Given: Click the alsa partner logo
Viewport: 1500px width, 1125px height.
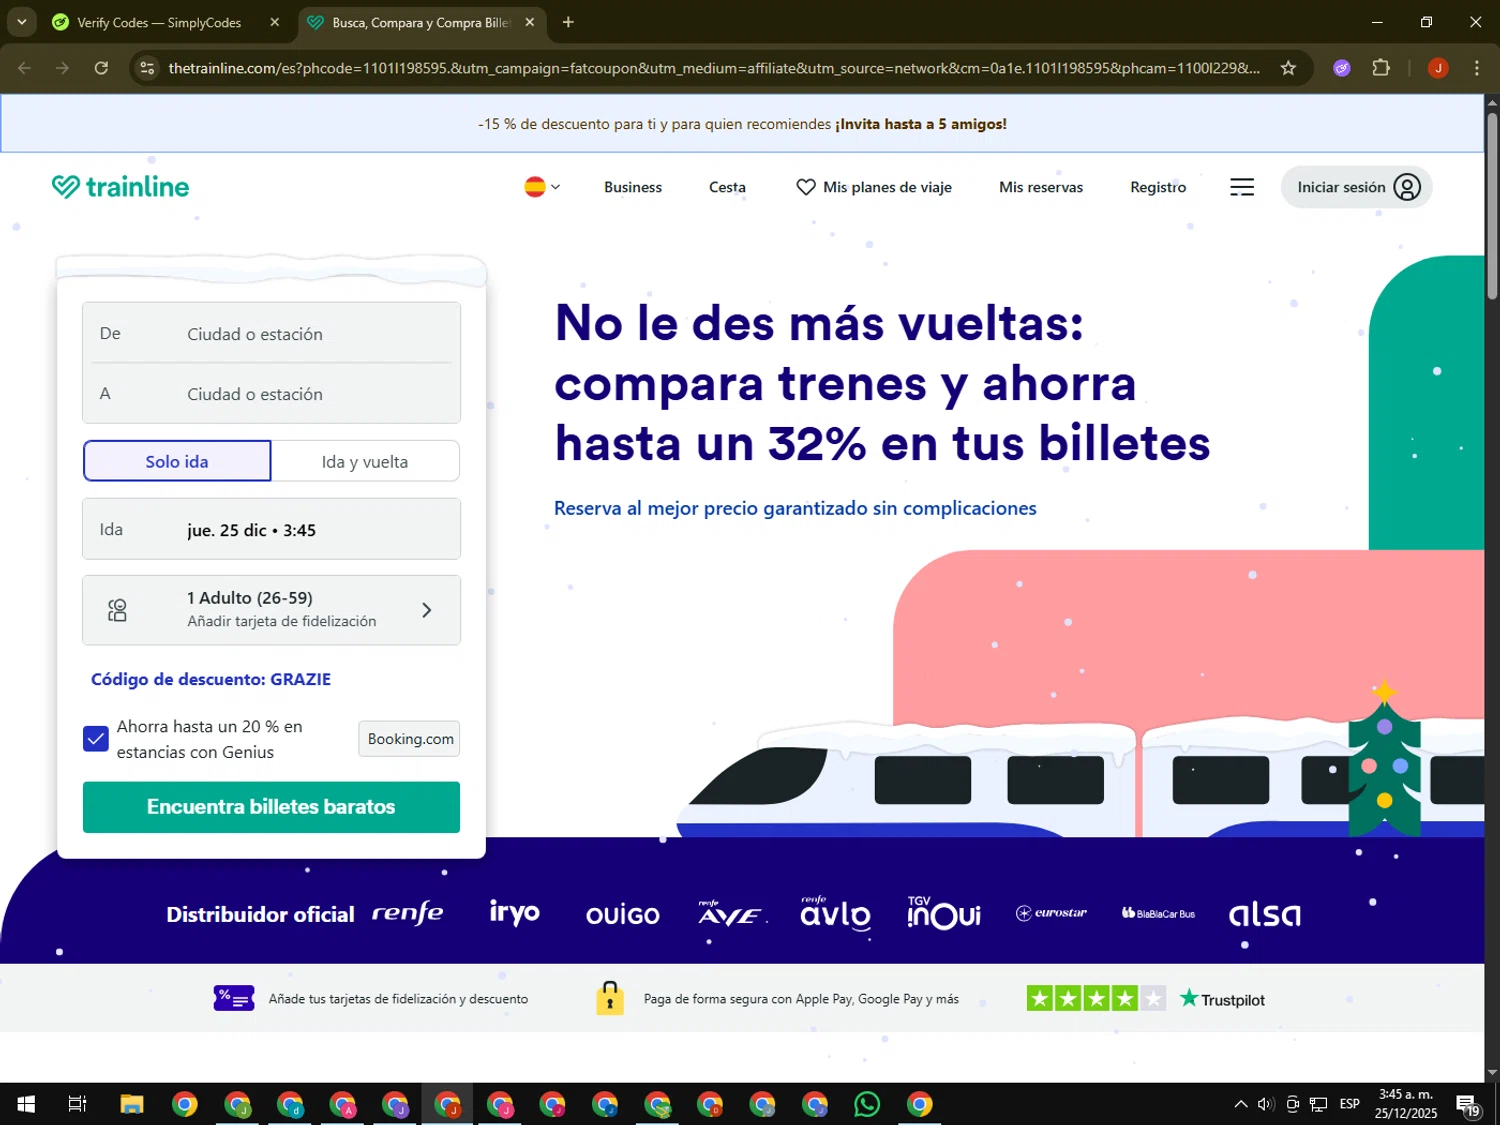Looking at the screenshot, I should (1265, 914).
